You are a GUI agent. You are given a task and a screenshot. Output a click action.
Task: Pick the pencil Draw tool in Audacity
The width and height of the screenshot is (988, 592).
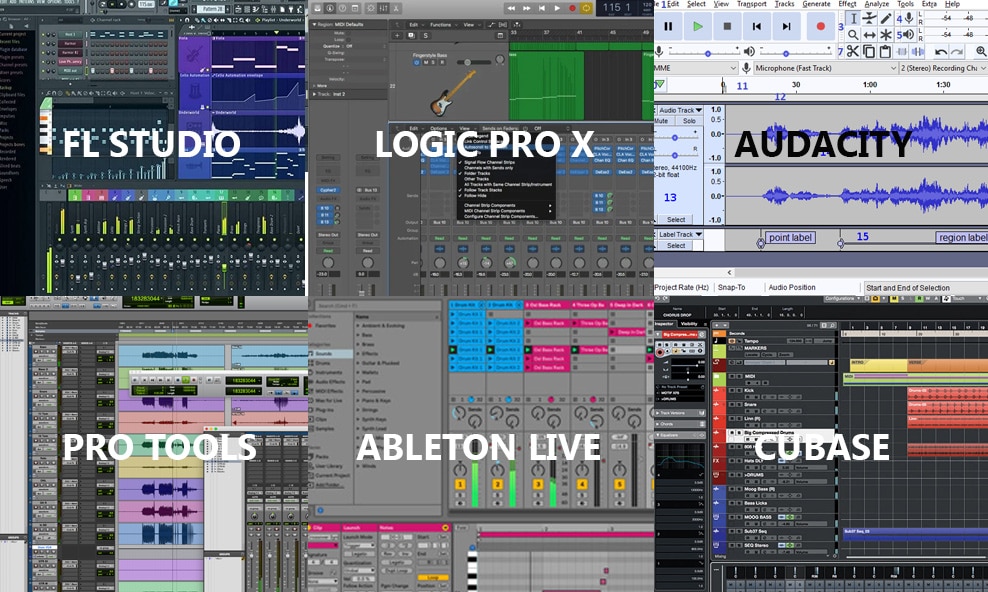pyautogui.click(x=886, y=18)
